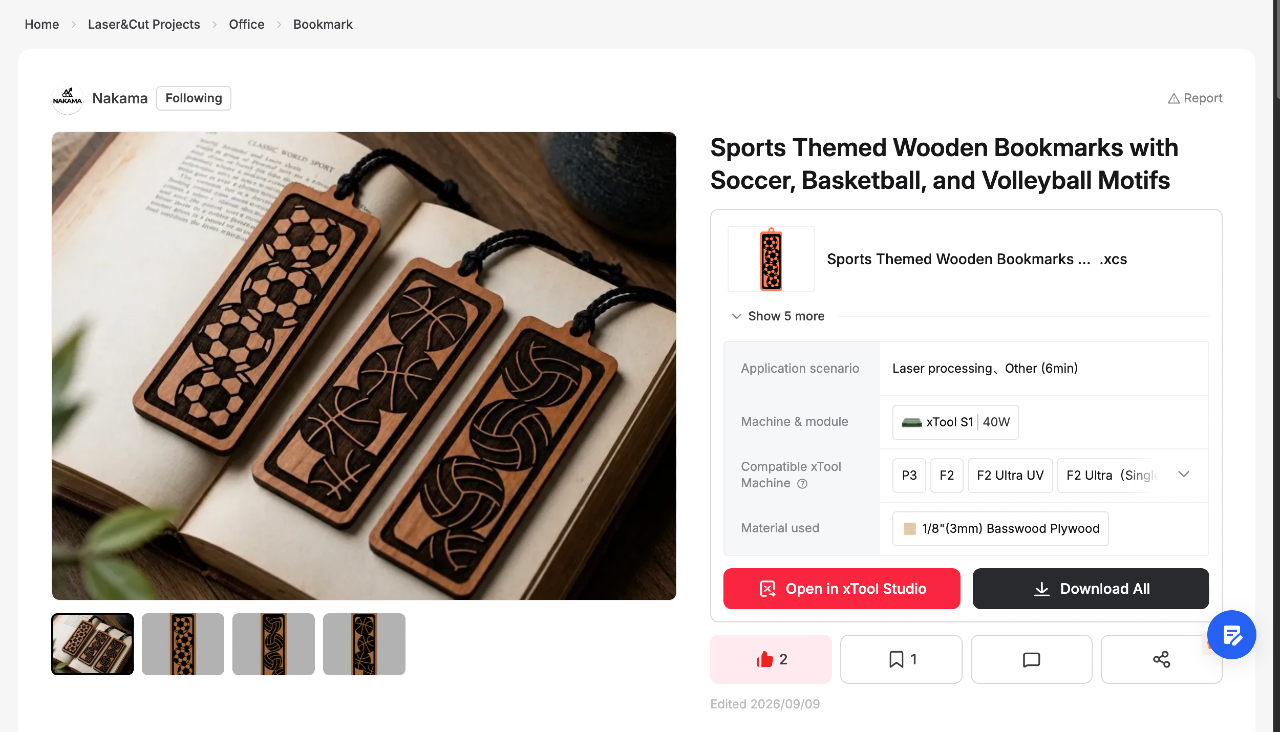Image resolution: width=1280 pixels, height=732 pixels.
Task: Click Open in xTool Studio button
Action: click(842, 589)
